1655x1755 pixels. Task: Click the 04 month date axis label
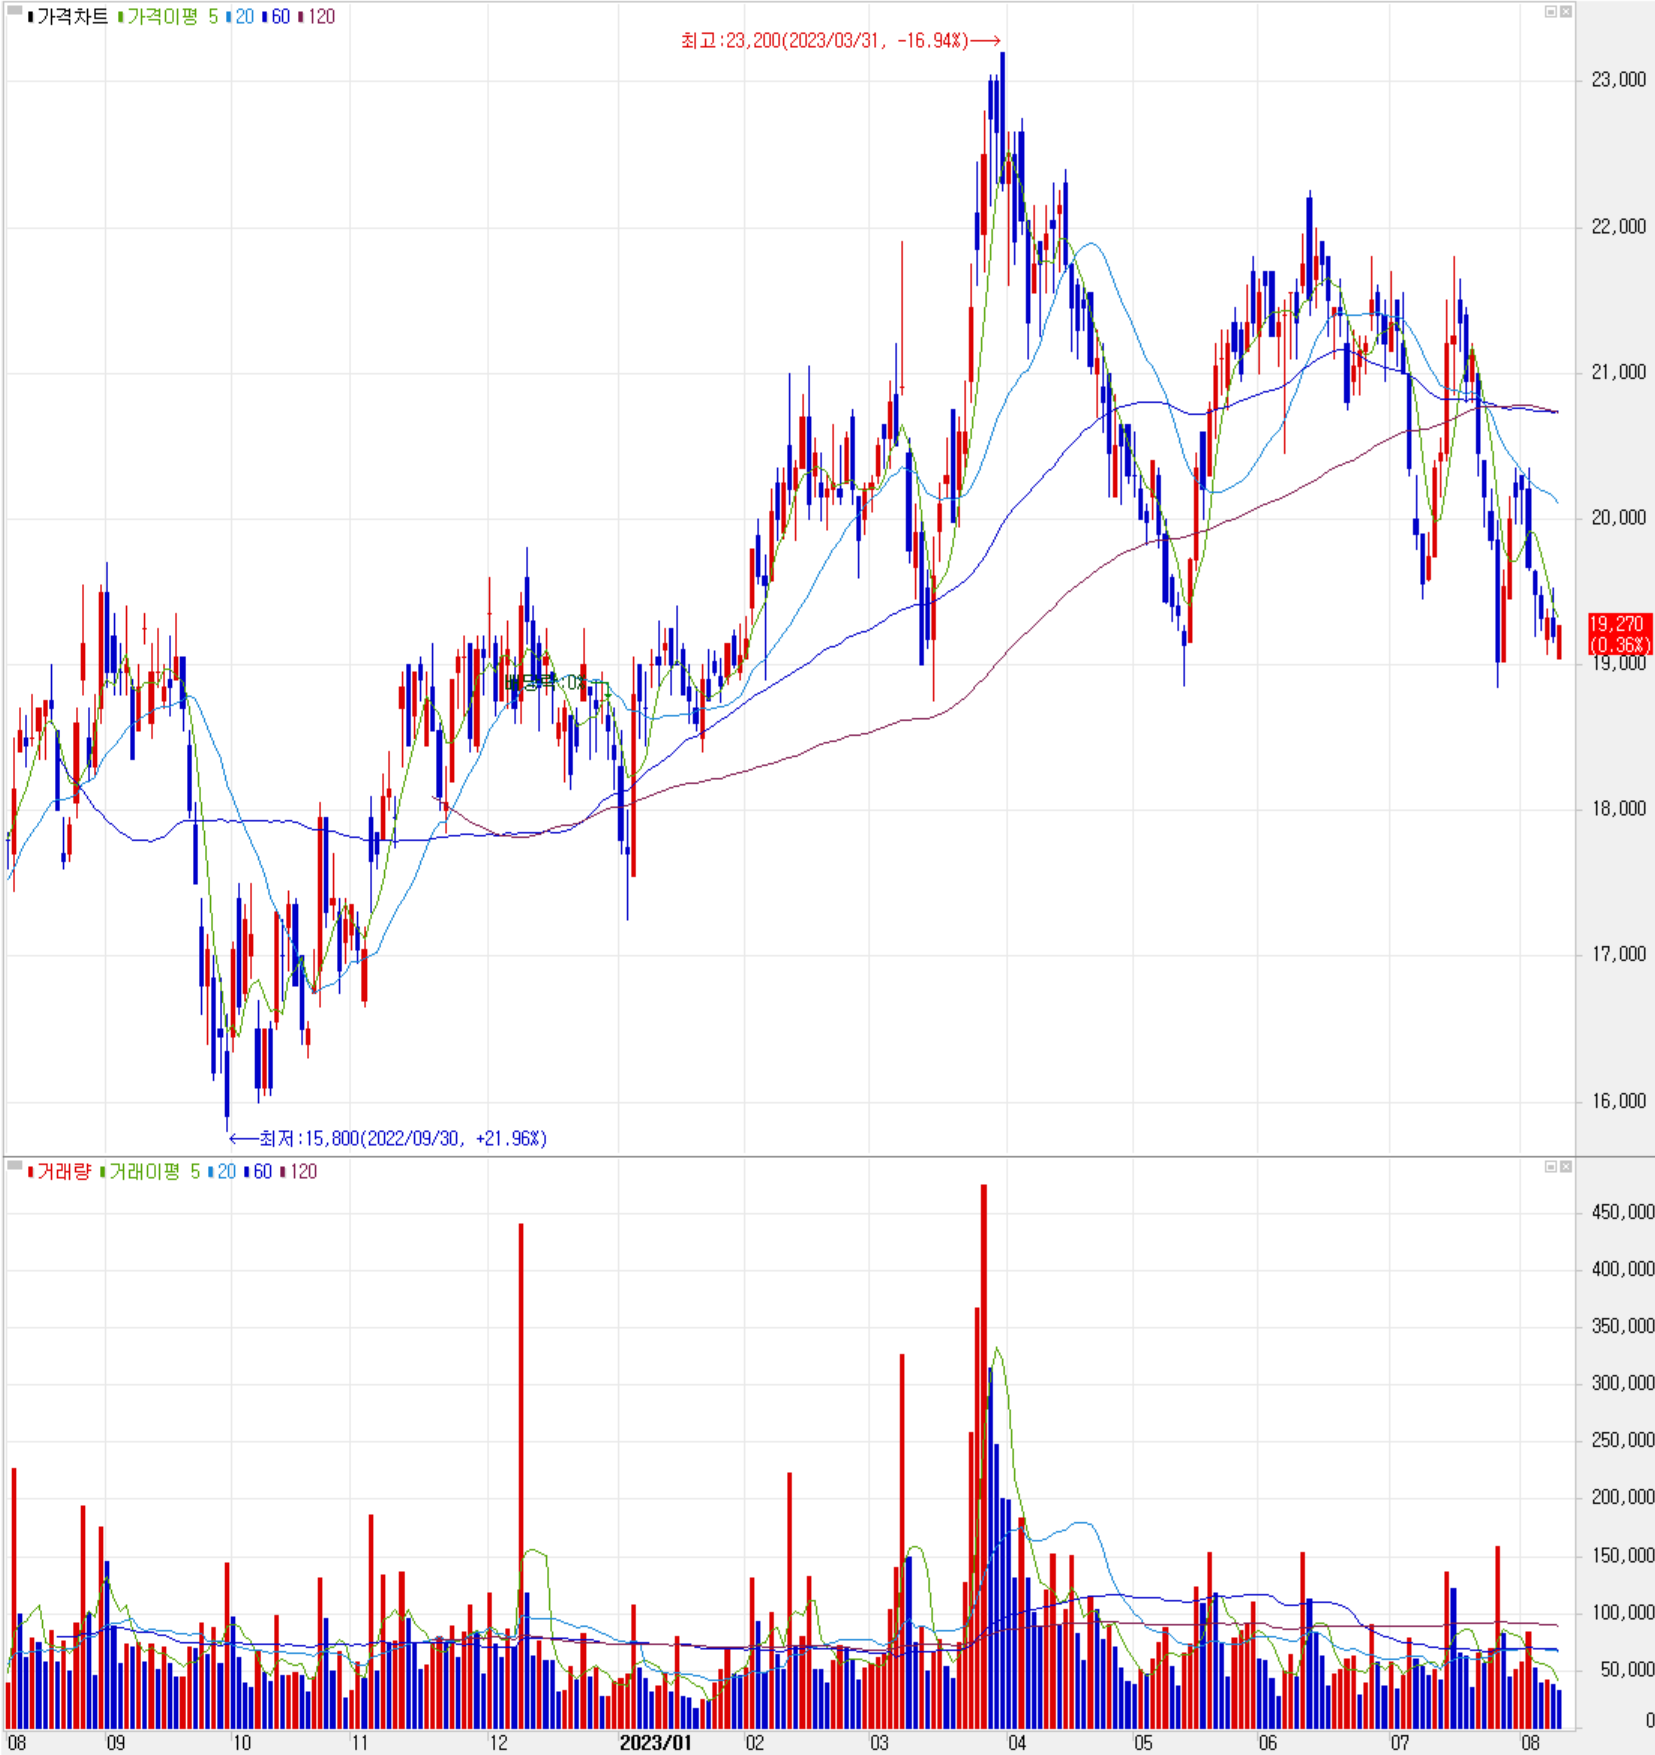pos(1017,1743)
